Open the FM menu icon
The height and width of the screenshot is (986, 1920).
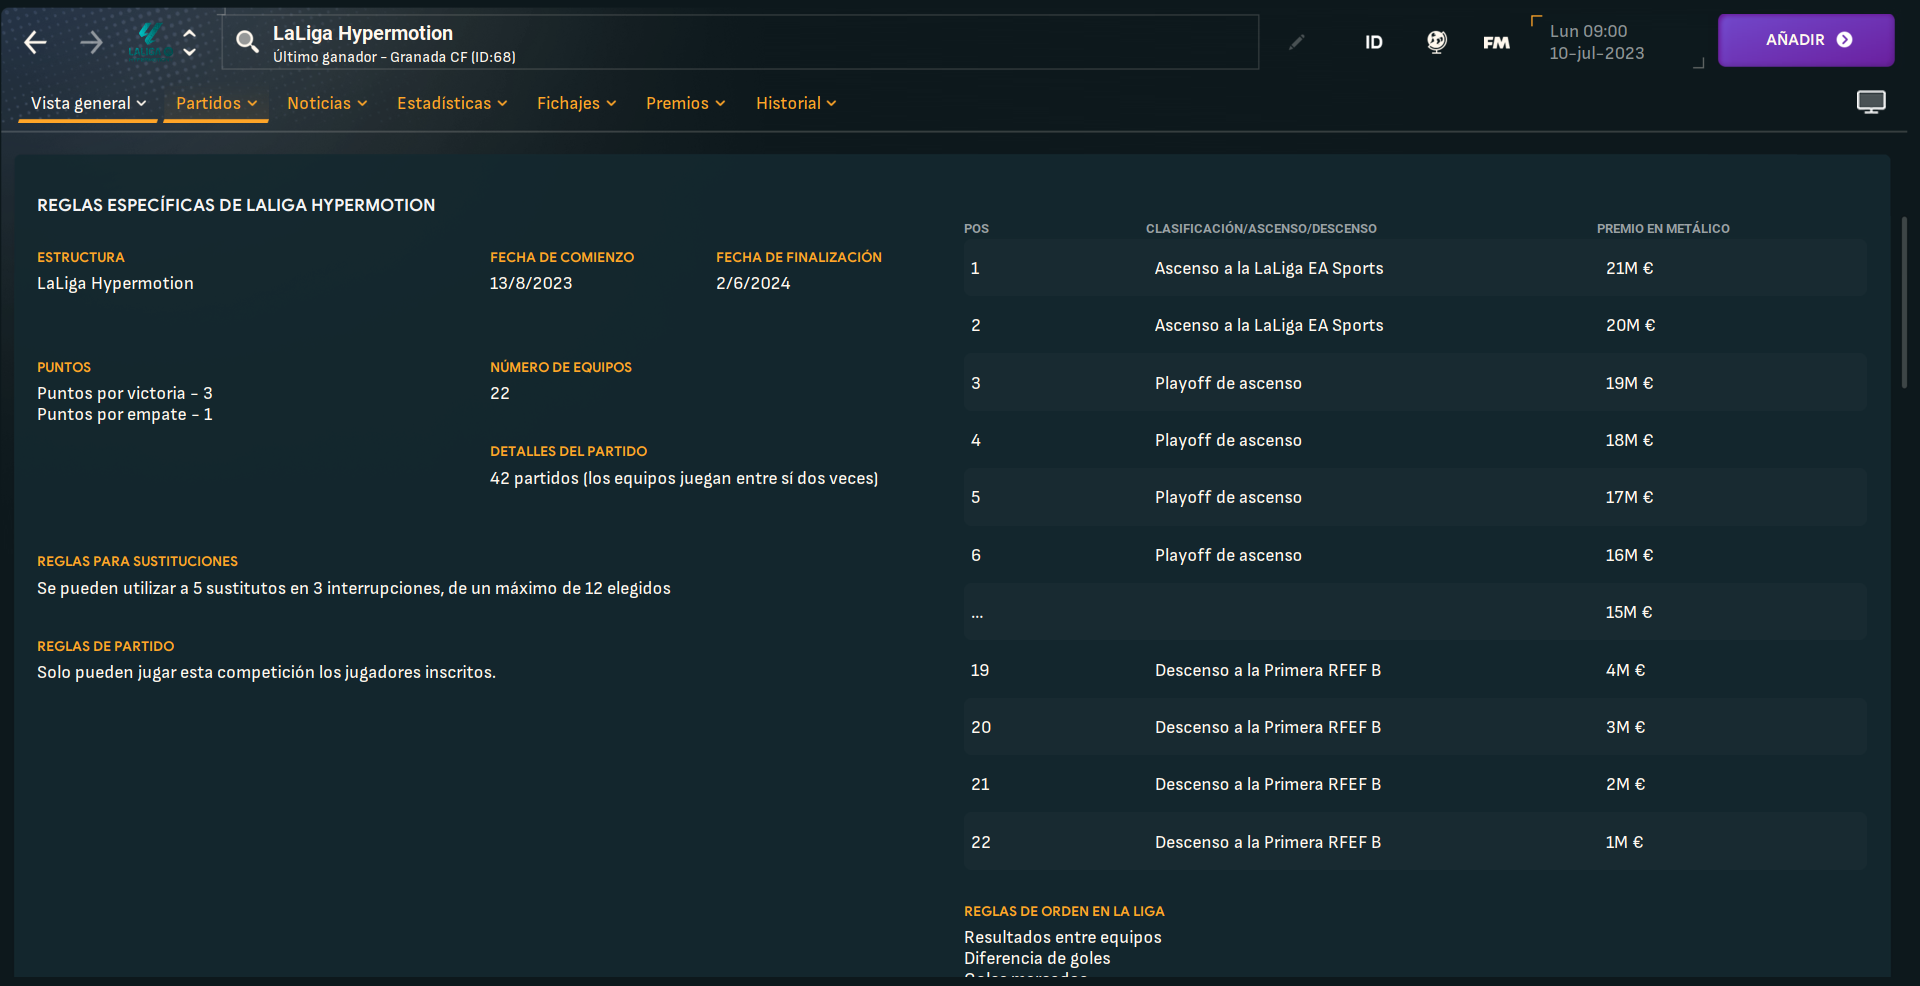pyautogui.click(x=1496, y=42)
